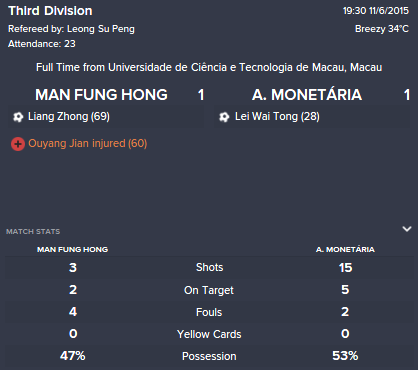The width and height of the screenshot is (418, 370).
Task: Click the MATCH STATS header label
Action: (x=33, y=231)
